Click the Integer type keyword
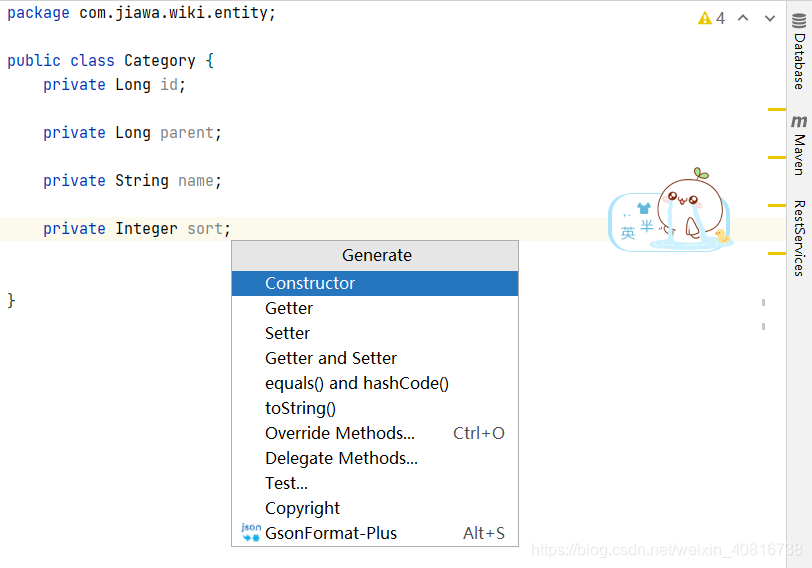 pyautogui.click(x=146, y=228)
